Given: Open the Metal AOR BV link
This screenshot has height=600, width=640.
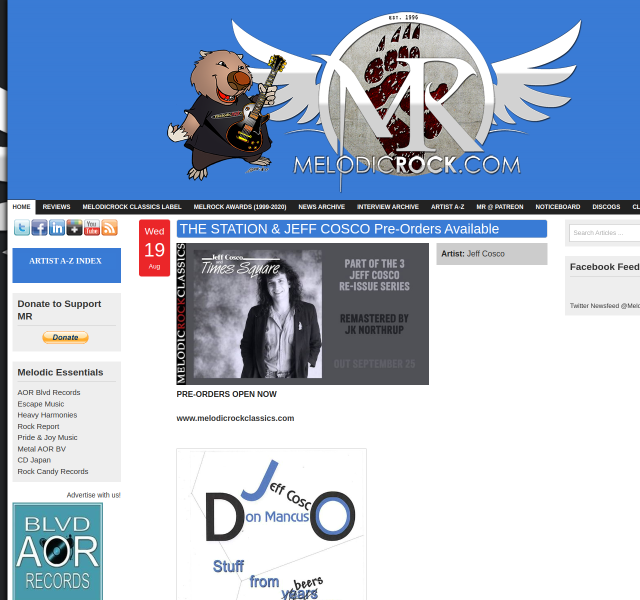Looking at the screenshot, I should (42, 449).
